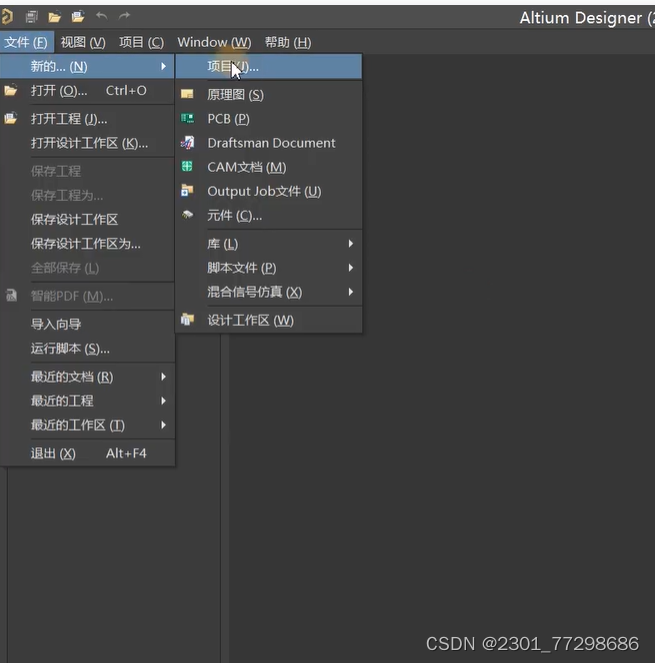Viewport: 655px width, 663px height.
Task: Click the save-all documents toolbar icon
Action: point(31,16)
